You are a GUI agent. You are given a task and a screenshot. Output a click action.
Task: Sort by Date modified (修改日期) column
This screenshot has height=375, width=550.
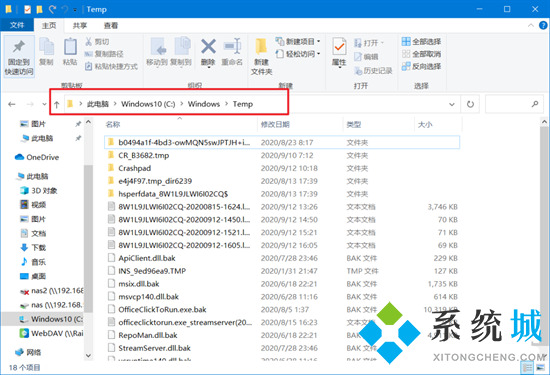click(x=275, y=124)
